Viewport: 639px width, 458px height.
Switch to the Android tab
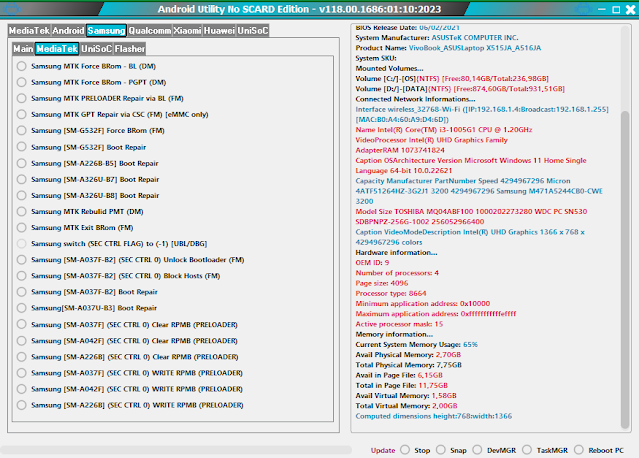point(68,31)
